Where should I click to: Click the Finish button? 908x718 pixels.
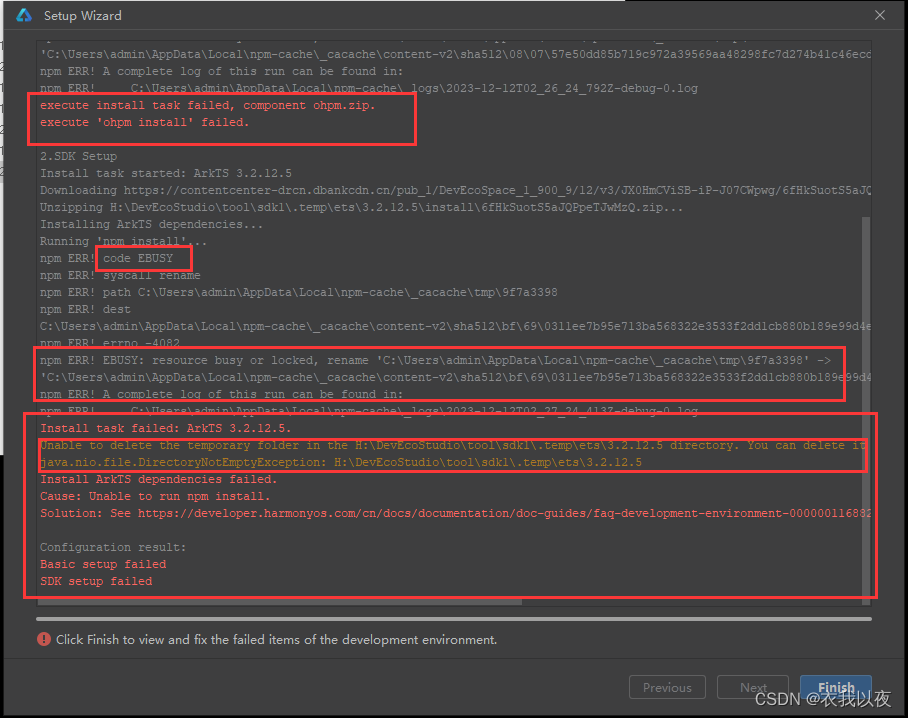(836, 687)
